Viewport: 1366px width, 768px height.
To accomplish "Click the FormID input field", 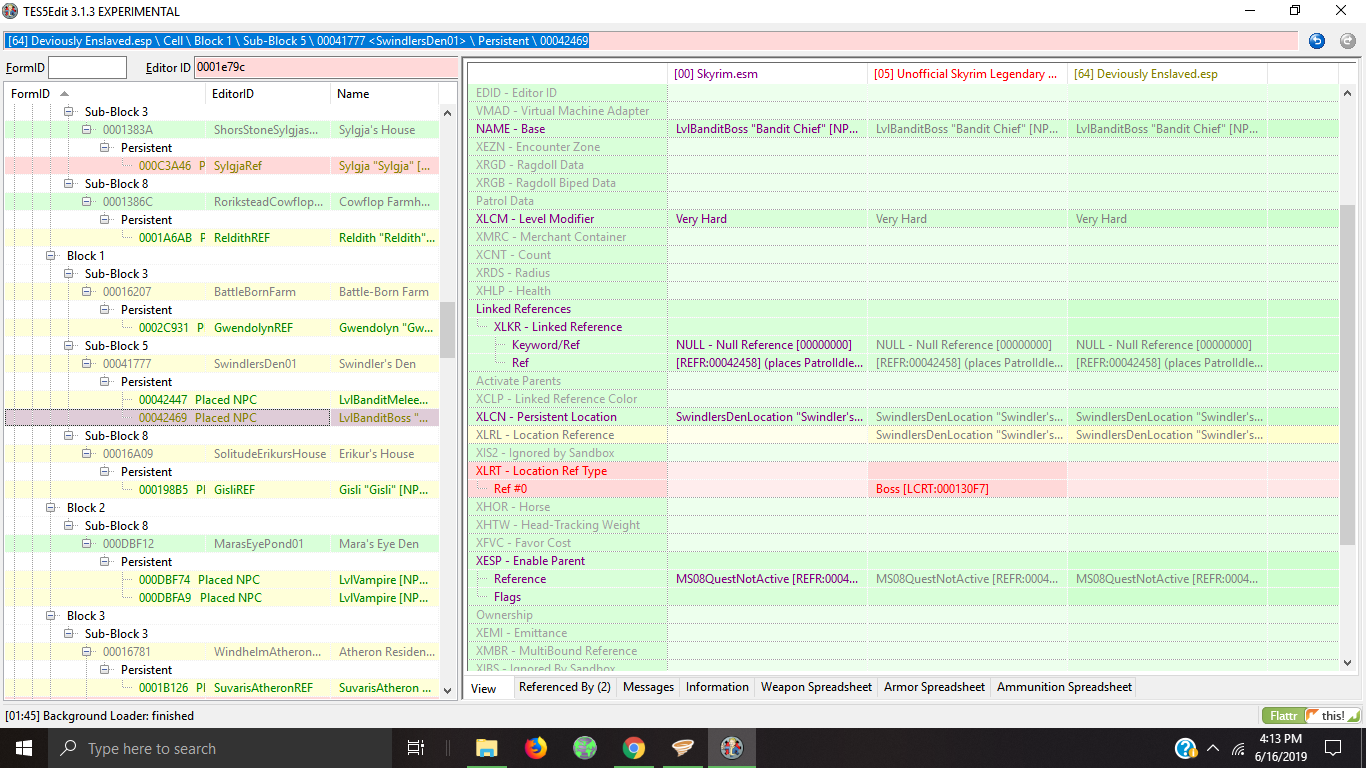I will click(87, 67).
